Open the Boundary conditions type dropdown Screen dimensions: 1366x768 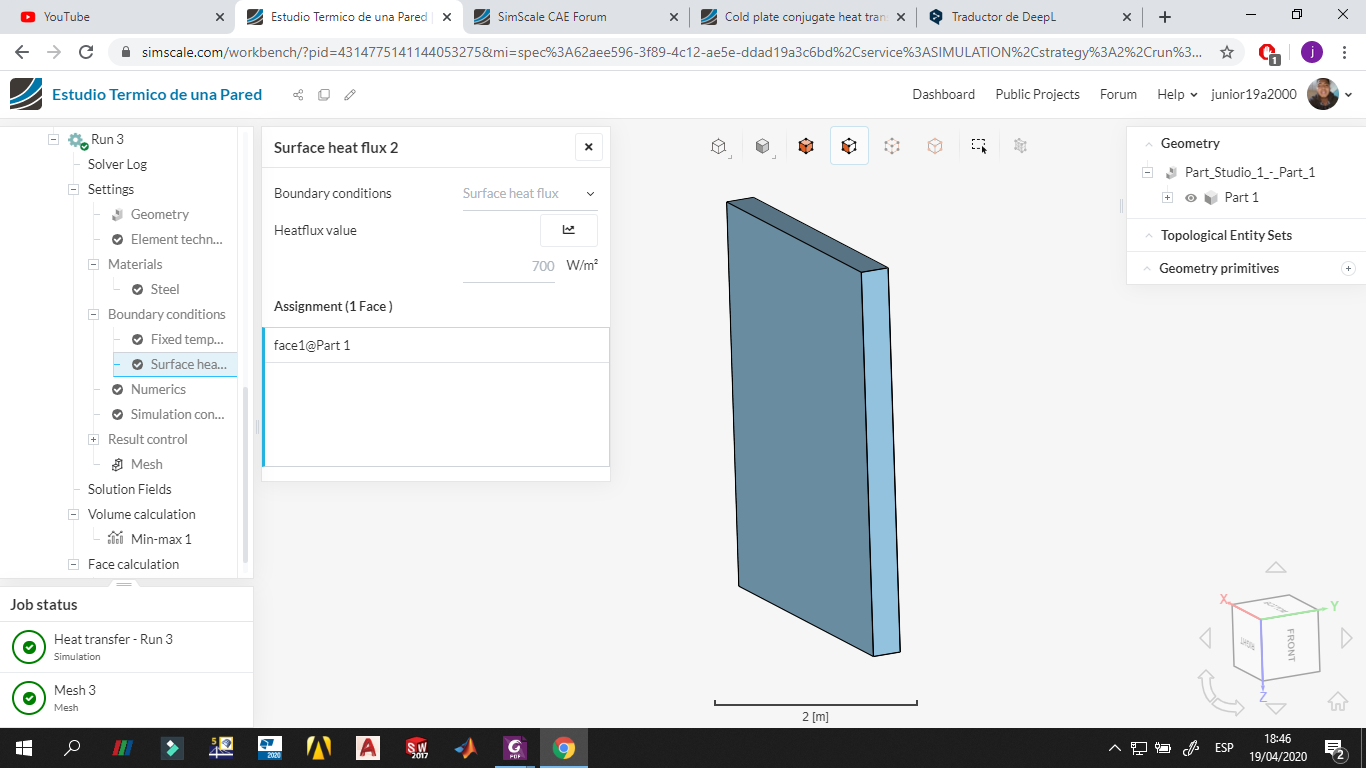(x=530, y=193)
